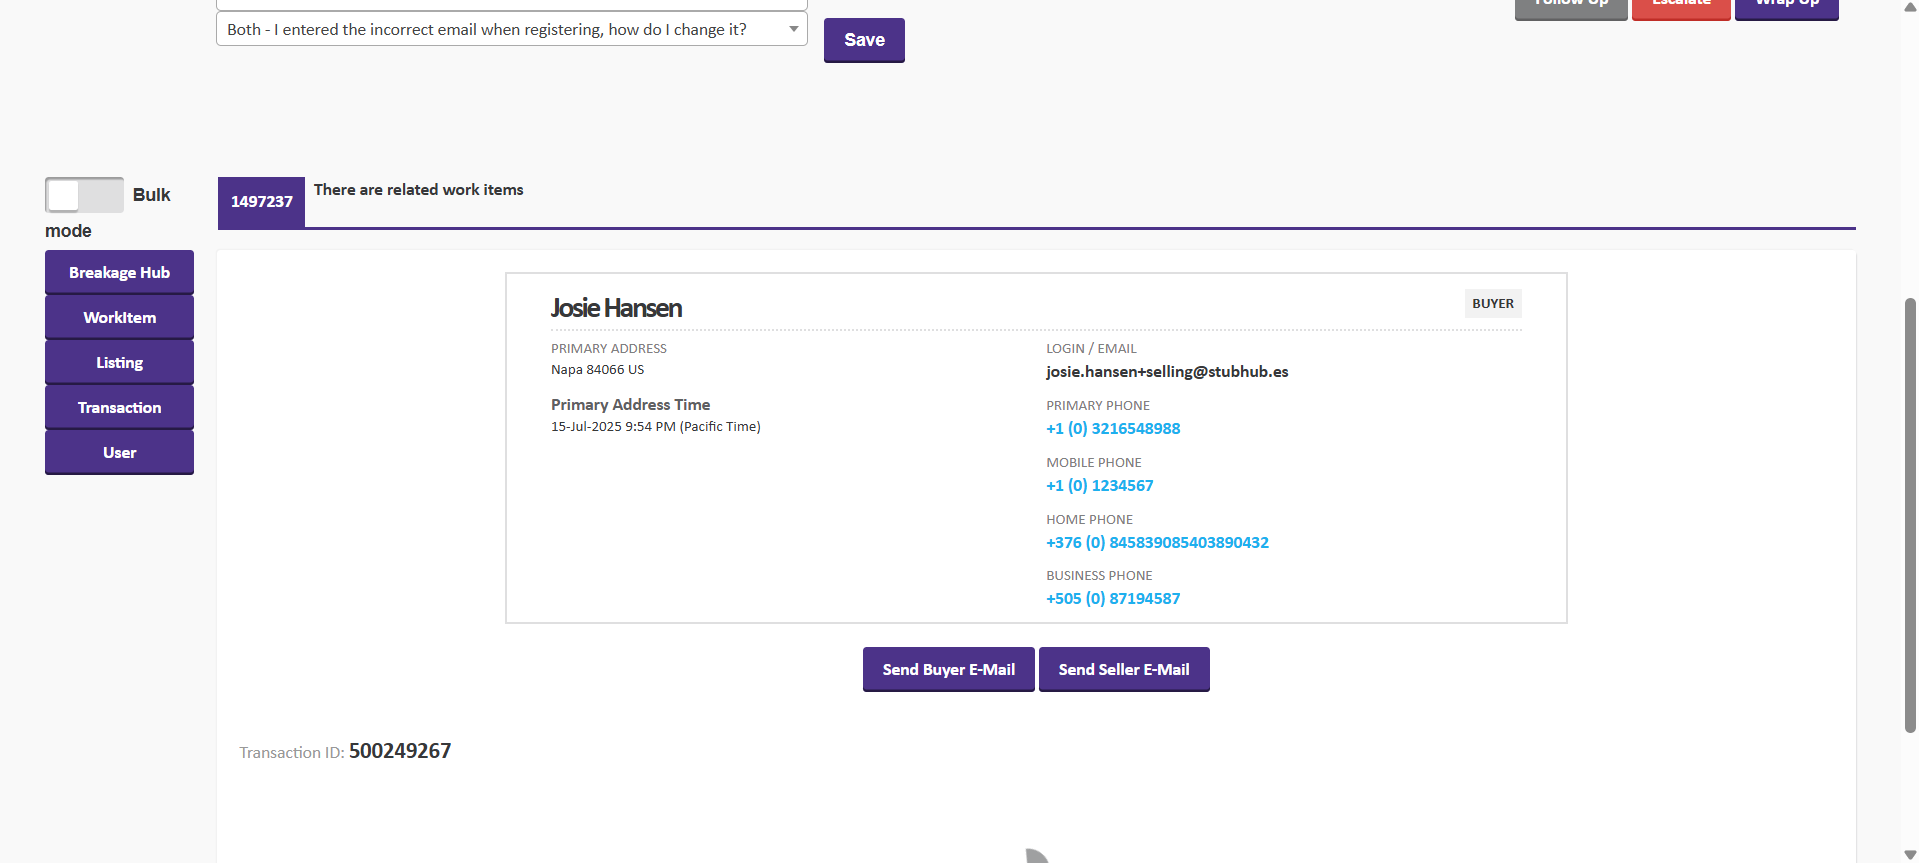Switch to the Transaction section
1919x863 pixels.
pyautogui.click(x=119, y=408)
